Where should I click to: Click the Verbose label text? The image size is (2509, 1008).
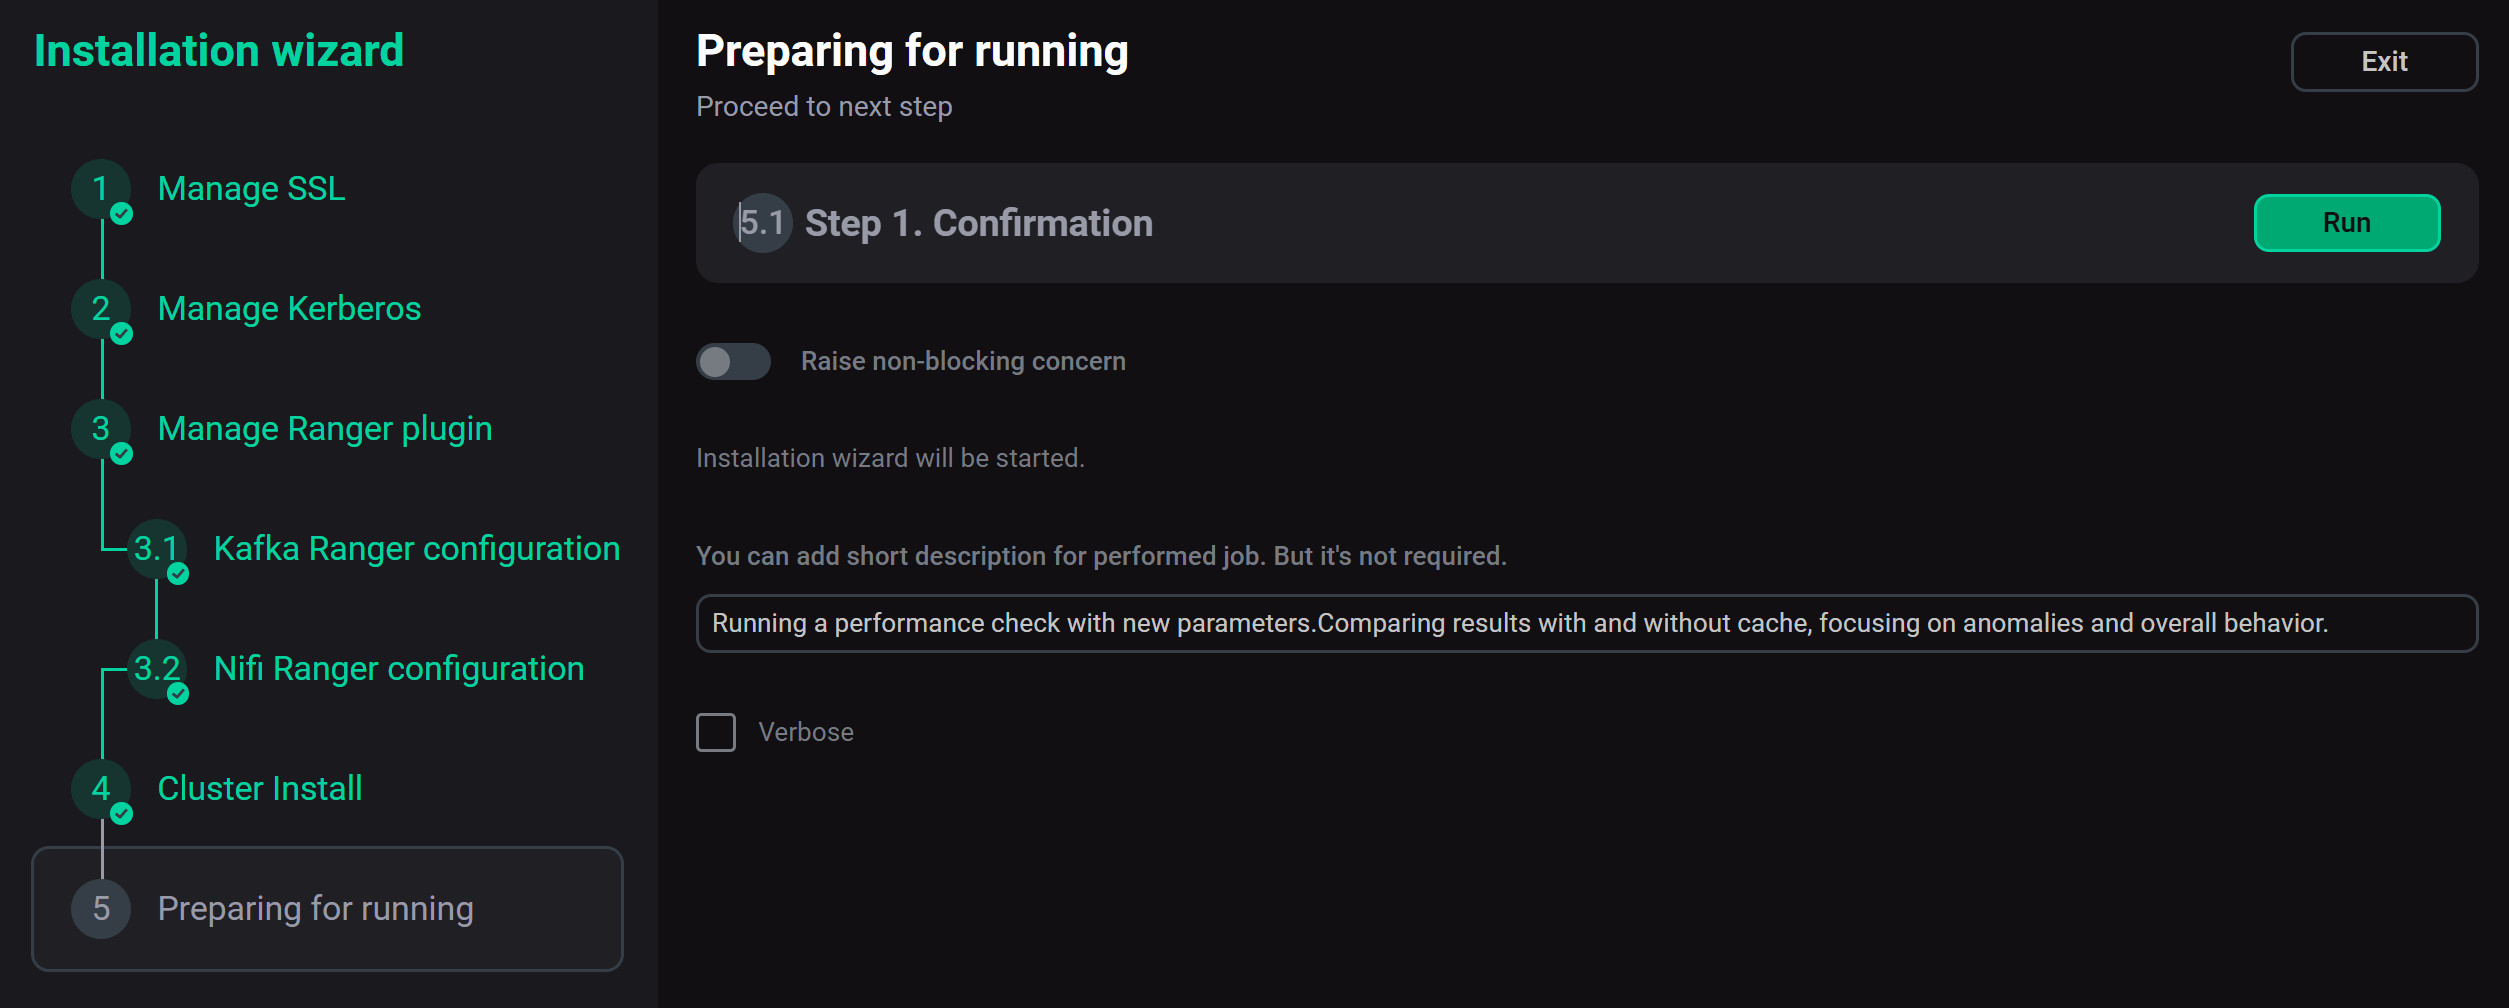(x=806, y=732)
